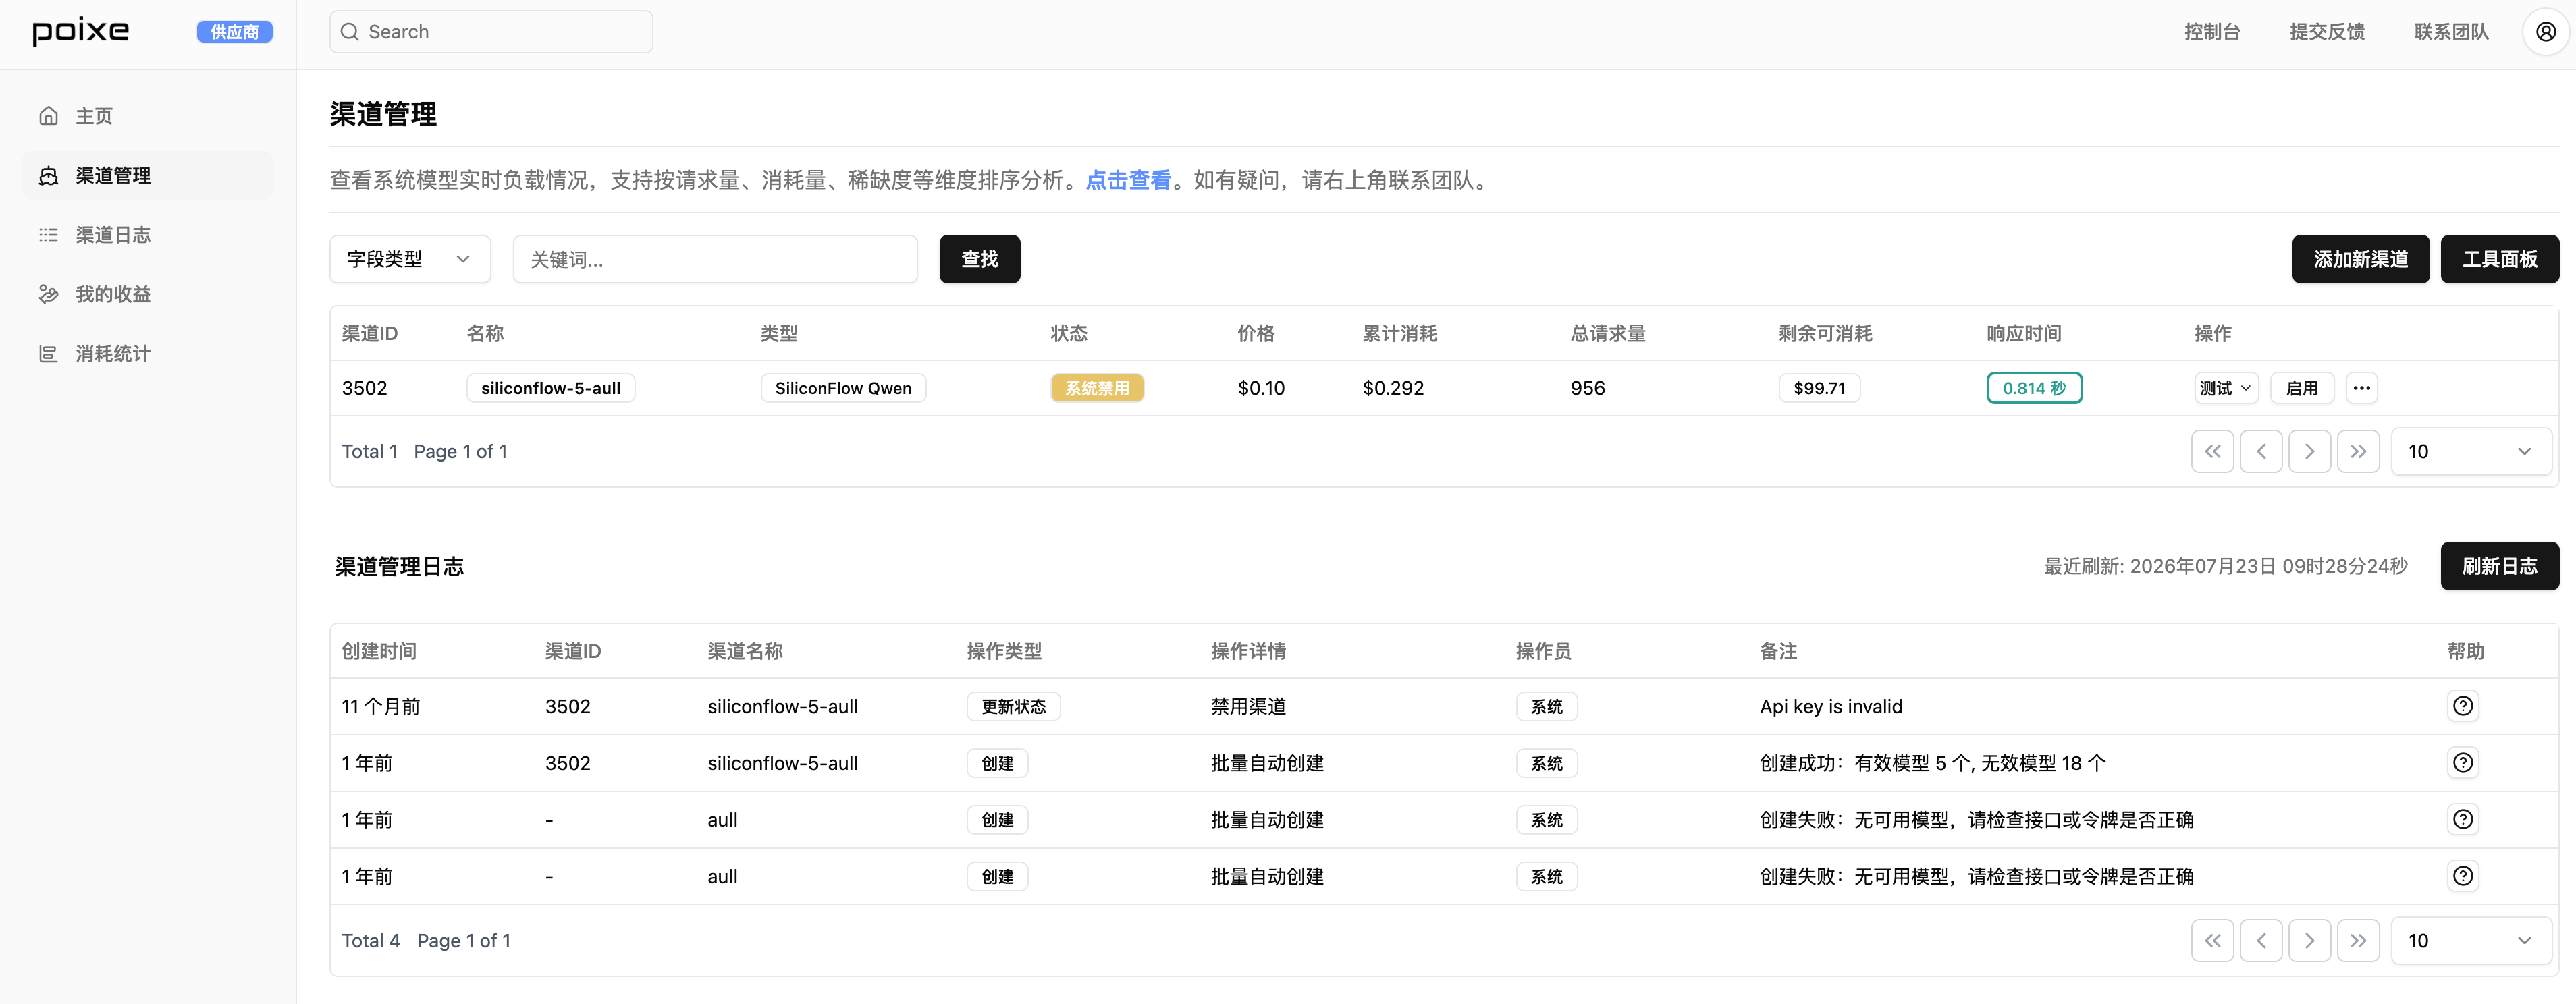
Task: Open page size dropdown in log table
Action: click(2470, 941)
